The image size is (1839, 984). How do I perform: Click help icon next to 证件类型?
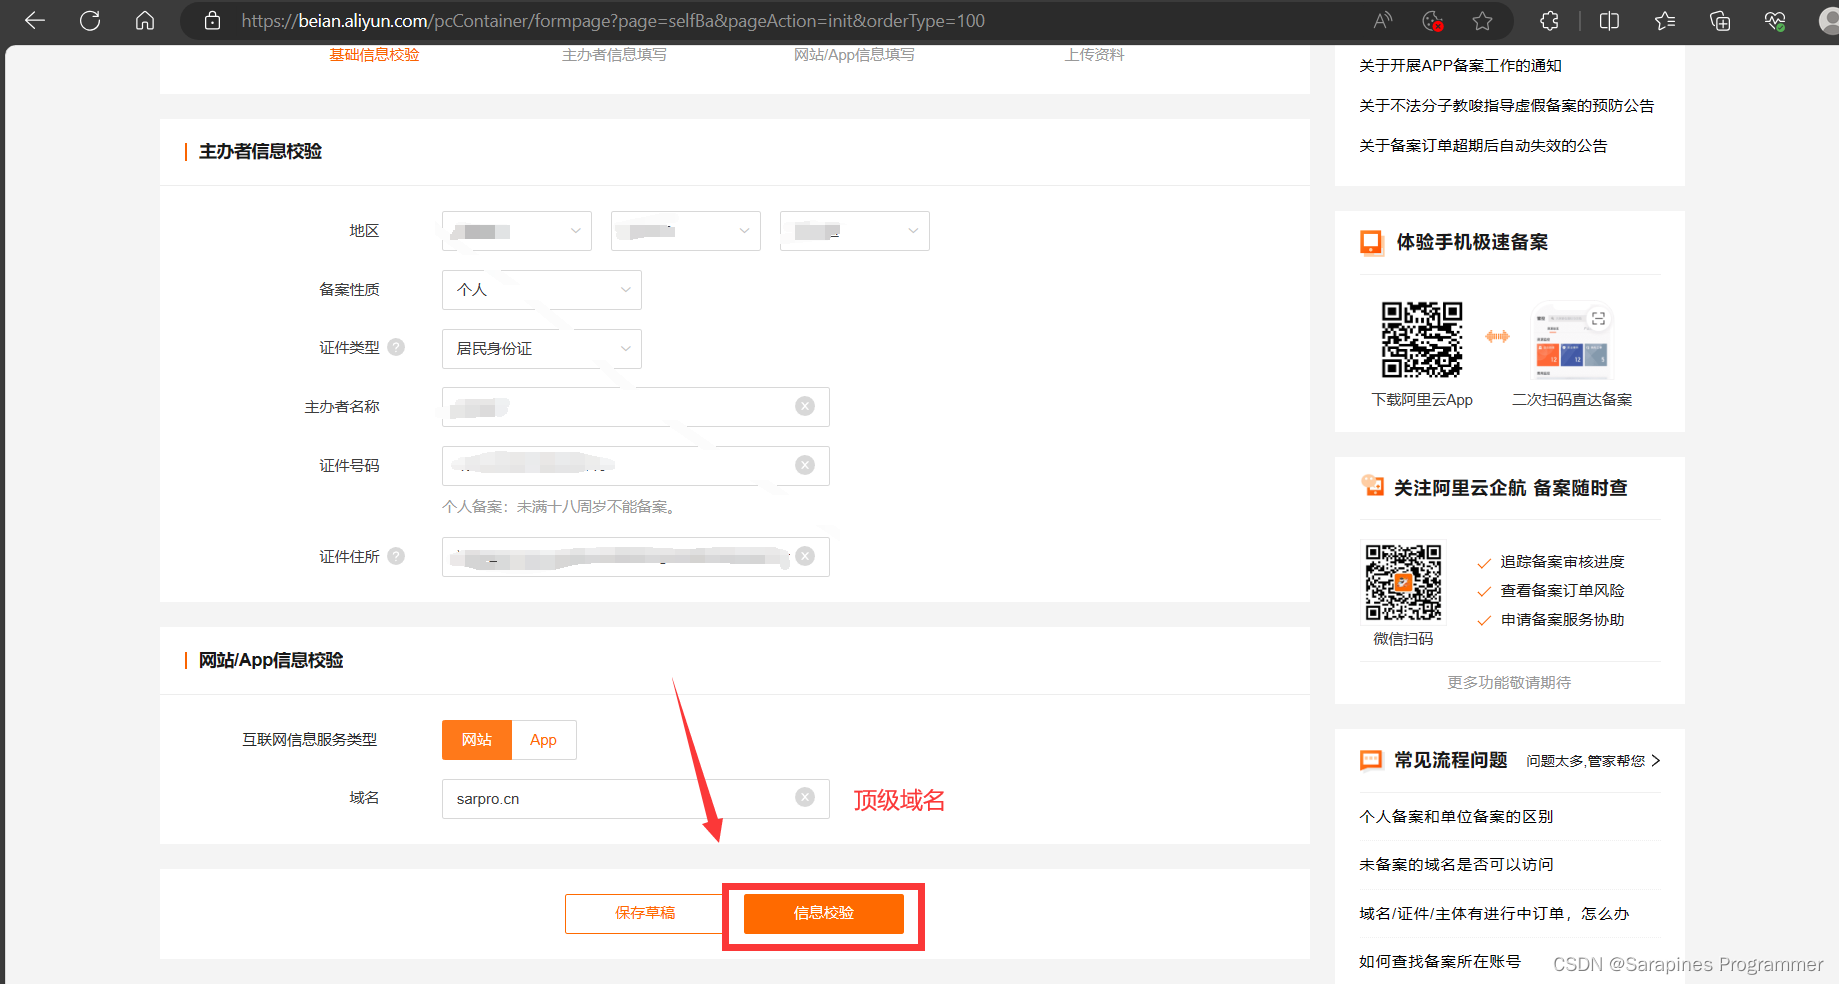point(396,347)
